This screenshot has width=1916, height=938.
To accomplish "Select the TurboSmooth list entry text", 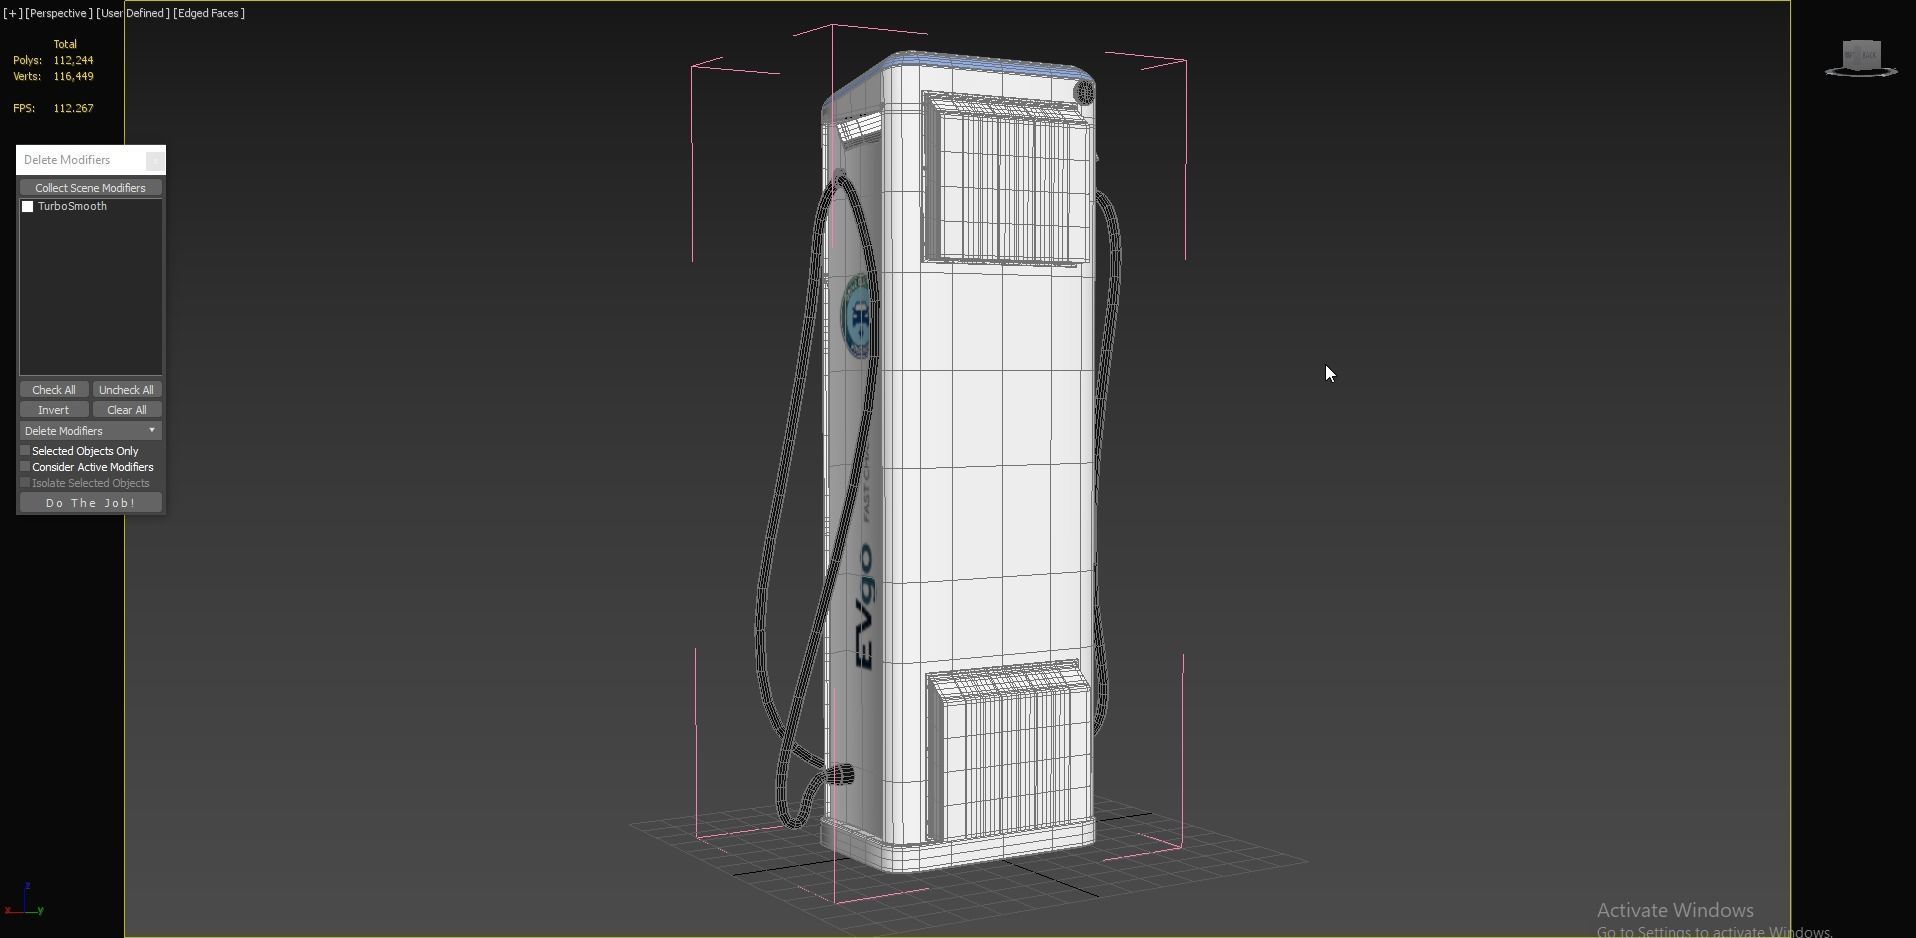I will coord(72,207).
